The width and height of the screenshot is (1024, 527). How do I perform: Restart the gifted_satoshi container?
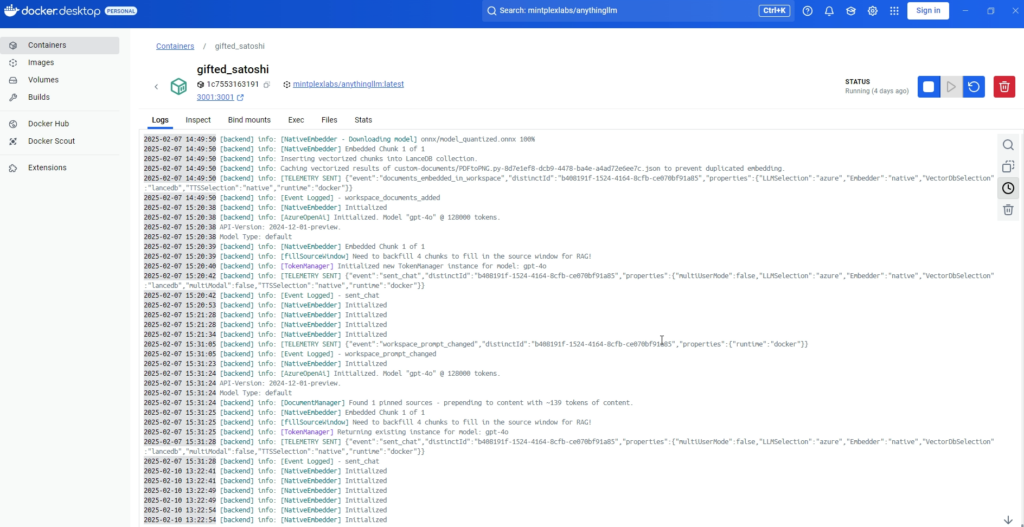coord(974,87)
